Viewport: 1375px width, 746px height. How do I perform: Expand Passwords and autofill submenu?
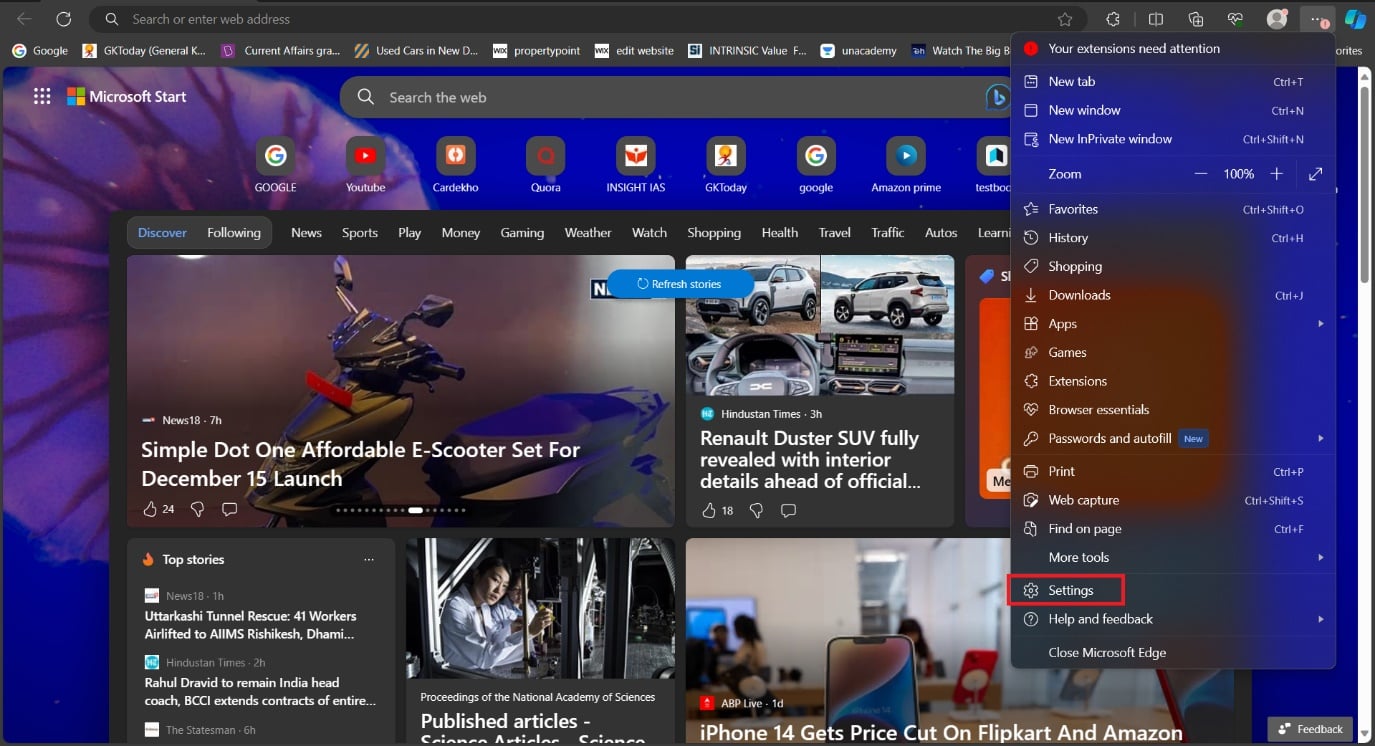pos(1321,438)
